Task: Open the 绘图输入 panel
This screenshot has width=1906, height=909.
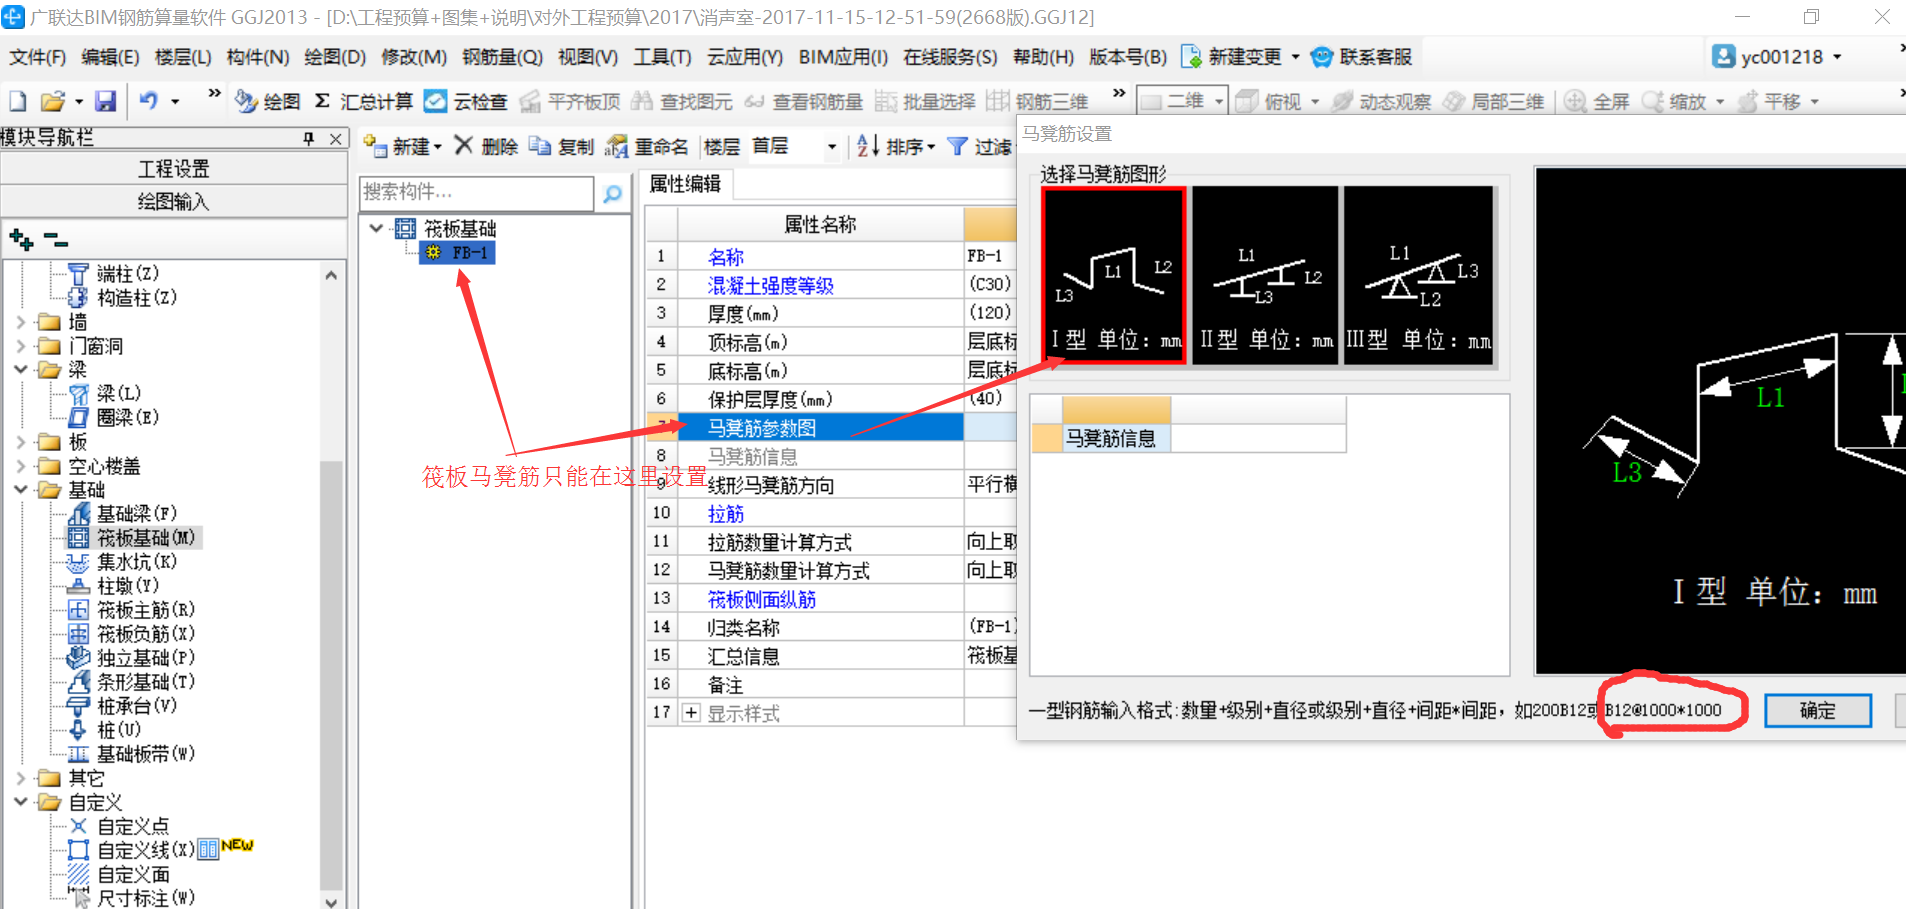Action: click(173, 202)
